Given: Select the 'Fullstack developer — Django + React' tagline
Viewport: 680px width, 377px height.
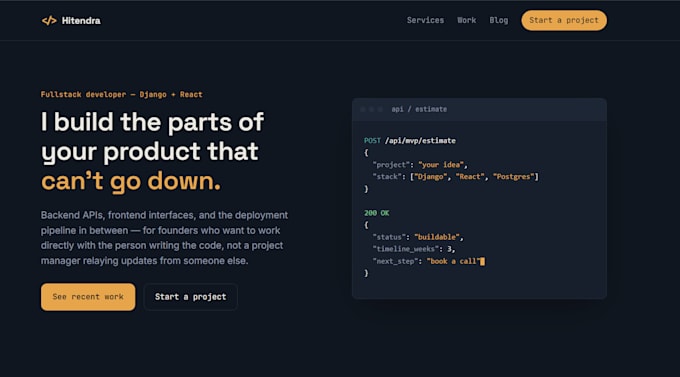Looking at the screenshot, I should [121, 94].
